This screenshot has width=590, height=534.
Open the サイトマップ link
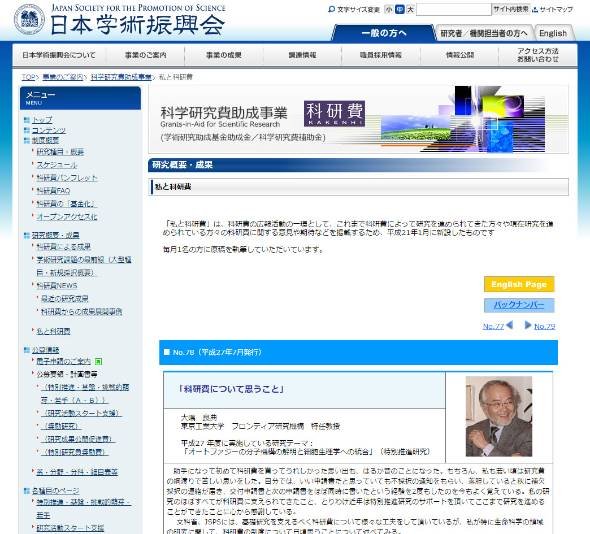click(x=556, y=9)
